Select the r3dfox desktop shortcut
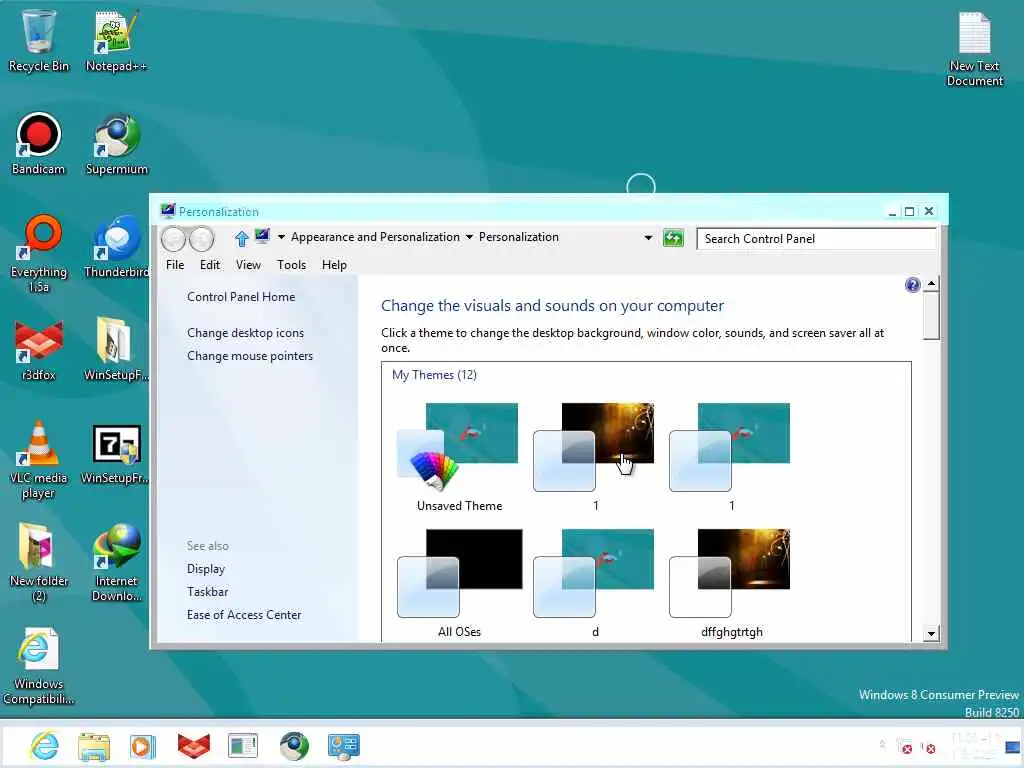Image resolution: width=1024 pixels, height=768 pixels. coord(38,350)
